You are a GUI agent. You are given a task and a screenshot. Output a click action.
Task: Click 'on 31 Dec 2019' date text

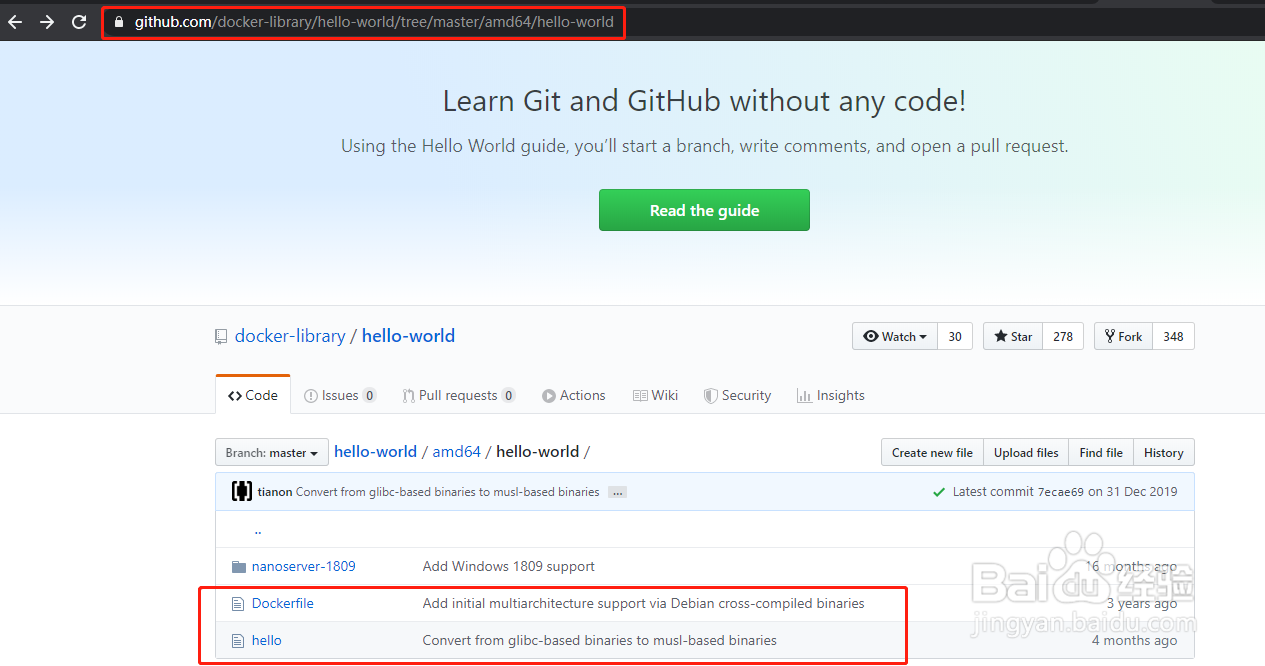pos(1133,492)
